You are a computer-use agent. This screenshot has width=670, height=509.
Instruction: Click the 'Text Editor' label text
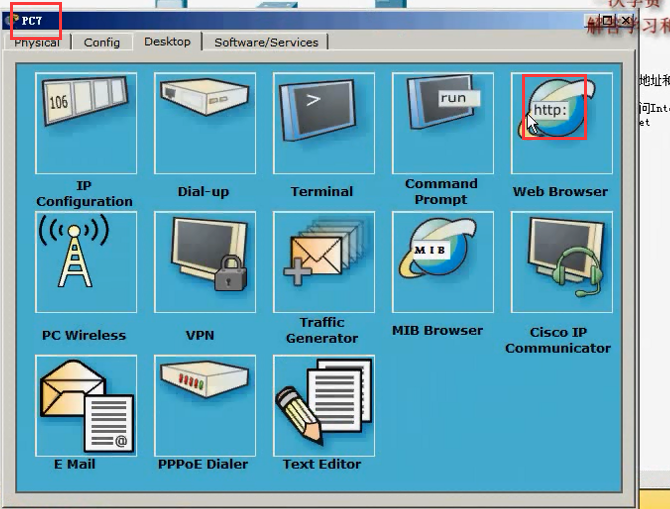pos(322,464)
